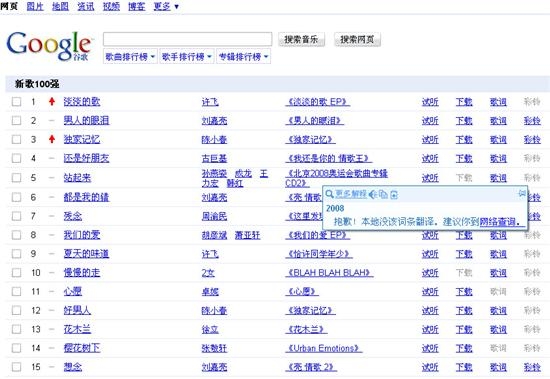
Task: Open the song link 还是好朋友
Action: click(x=86, y=158)
